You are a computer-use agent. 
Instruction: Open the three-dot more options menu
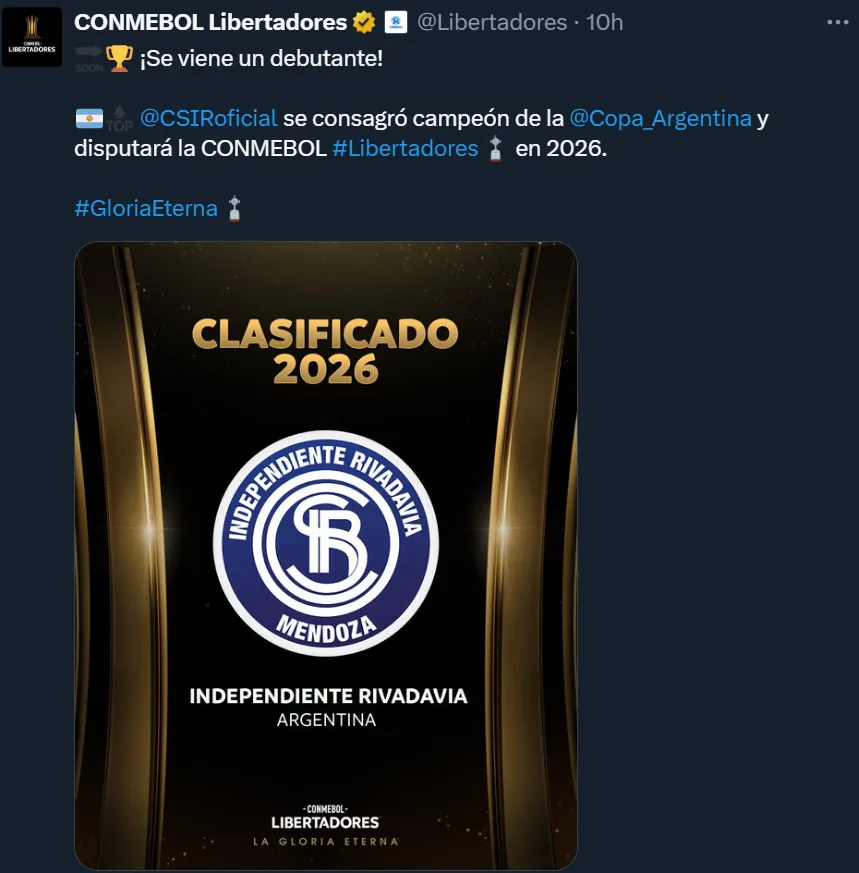(x=837, y=22)
